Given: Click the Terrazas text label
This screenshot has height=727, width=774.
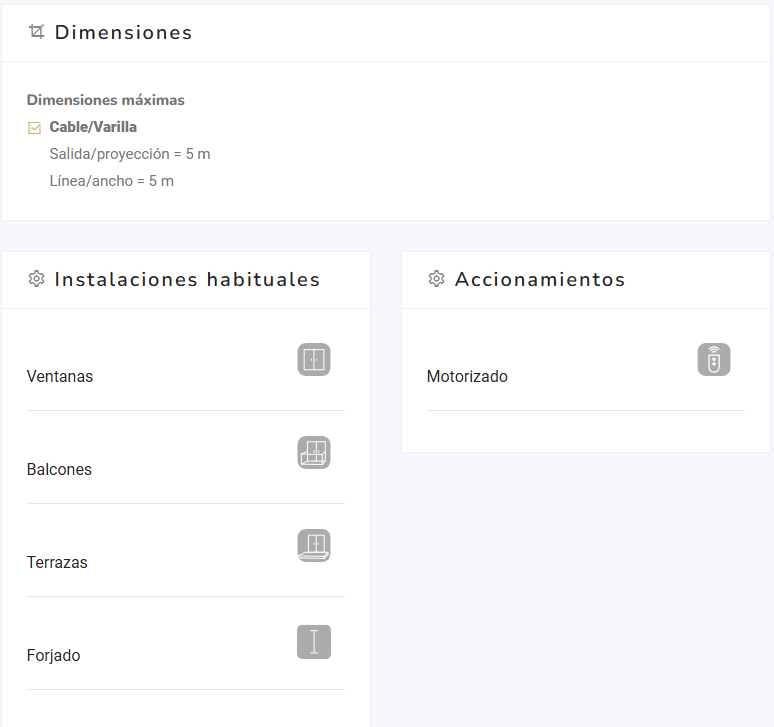Looking at the screenshot, I should 57,563.
